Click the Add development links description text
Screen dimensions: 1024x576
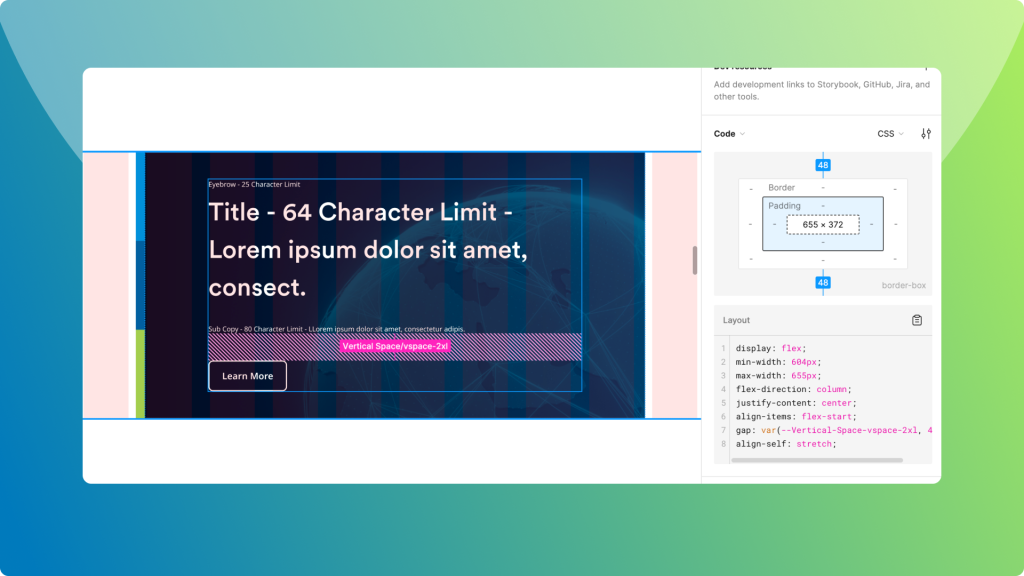pyautogui.click(x=822, y=90)
